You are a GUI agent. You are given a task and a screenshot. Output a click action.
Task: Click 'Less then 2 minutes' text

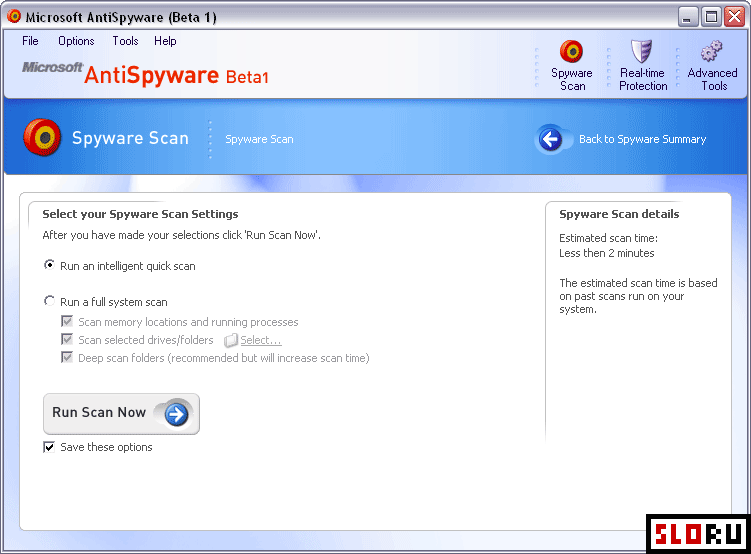[x=606, y=253]
